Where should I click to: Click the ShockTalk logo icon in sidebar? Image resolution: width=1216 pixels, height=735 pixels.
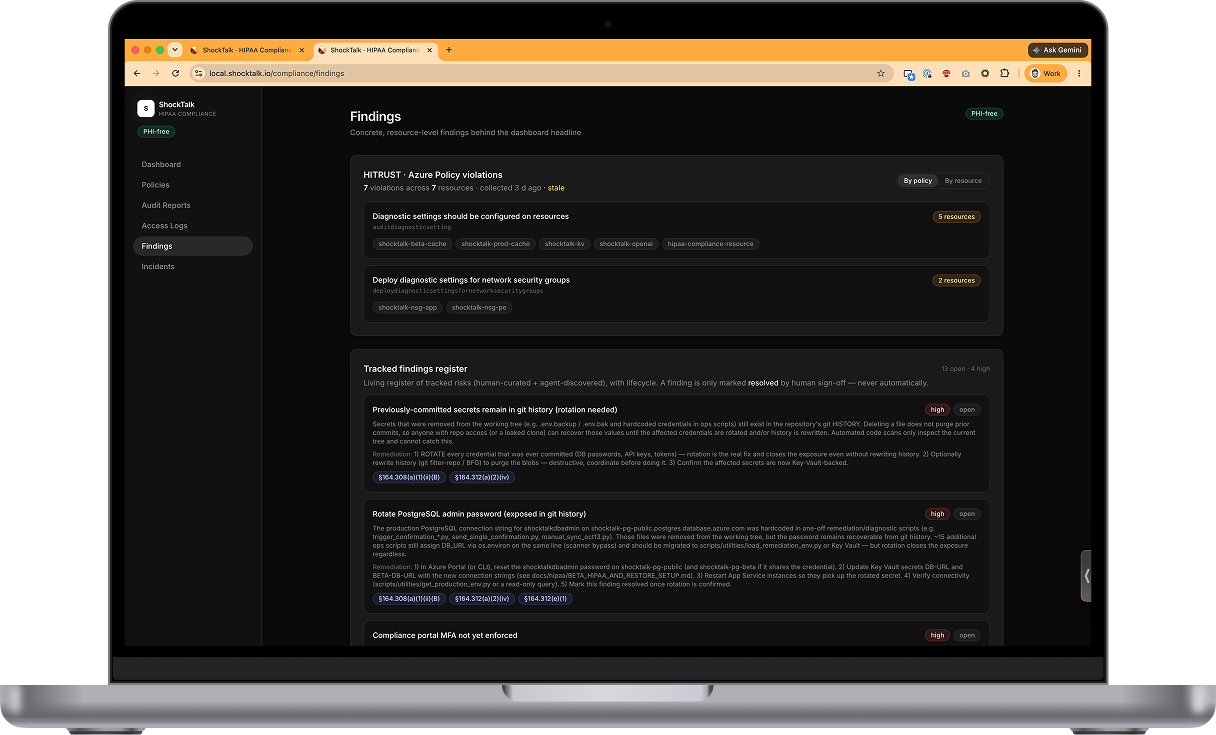146,108
